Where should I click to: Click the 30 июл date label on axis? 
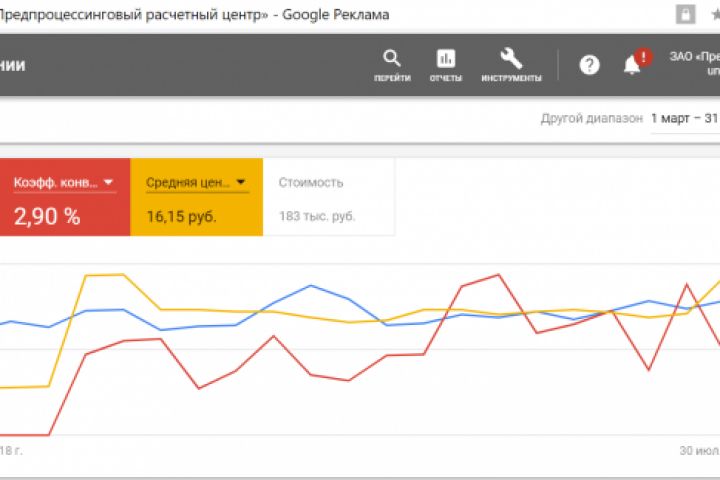699,451
